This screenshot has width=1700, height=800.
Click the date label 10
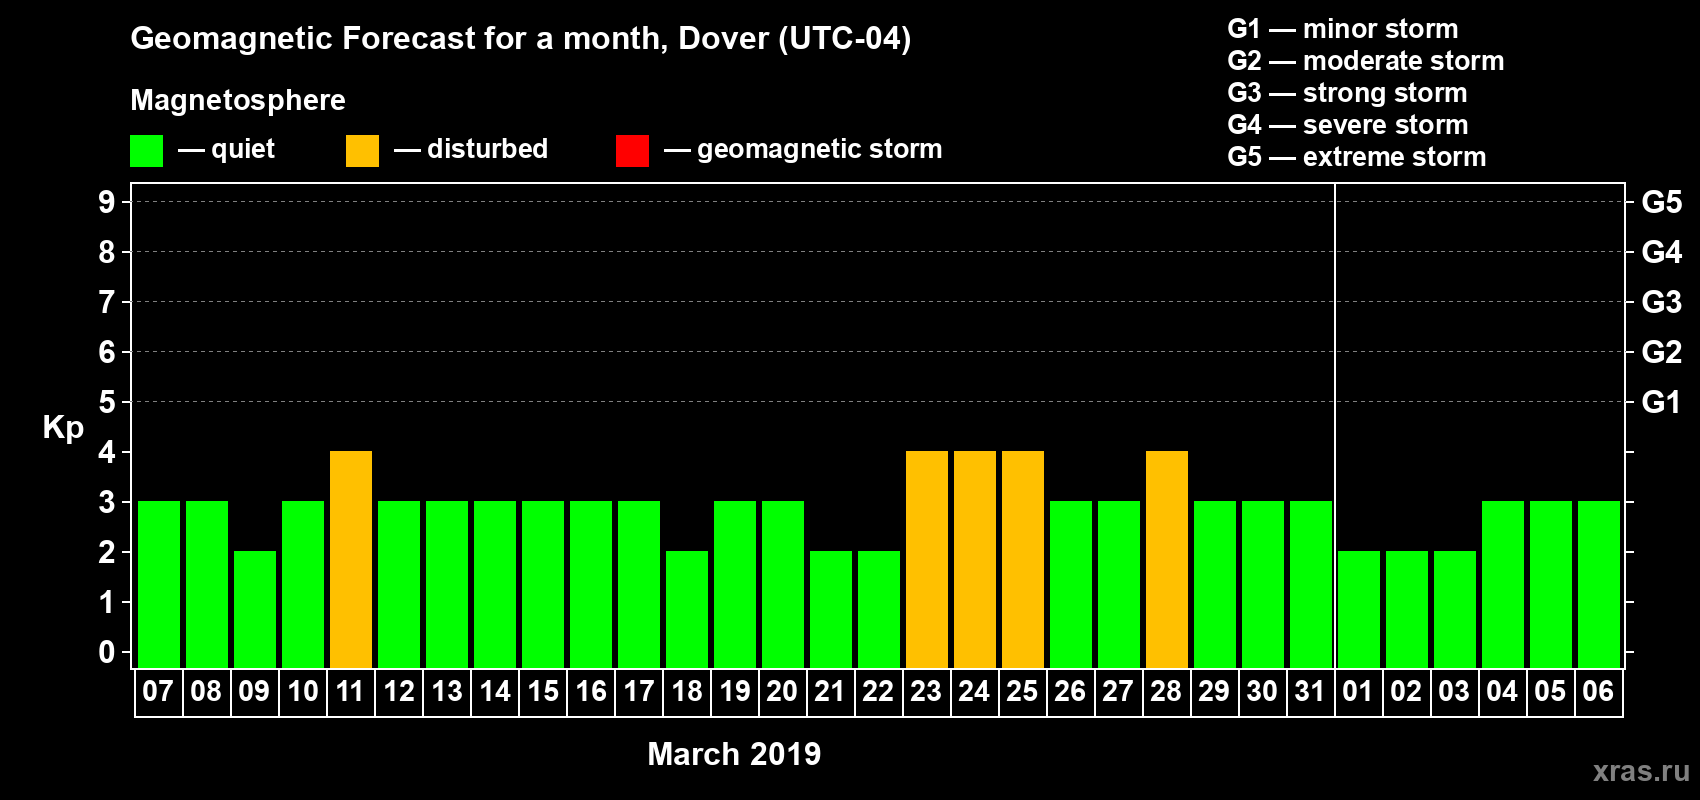pos(302,692)
